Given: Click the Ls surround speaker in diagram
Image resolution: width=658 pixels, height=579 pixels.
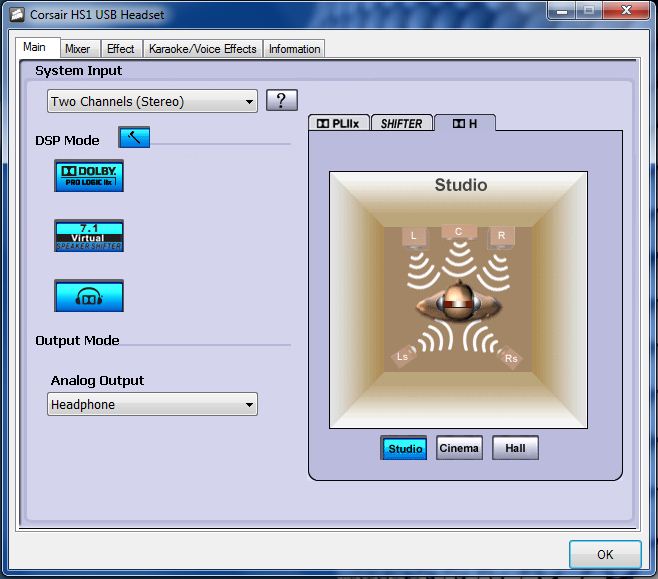Looking at the screenshot, I should [x=403, y=357].
